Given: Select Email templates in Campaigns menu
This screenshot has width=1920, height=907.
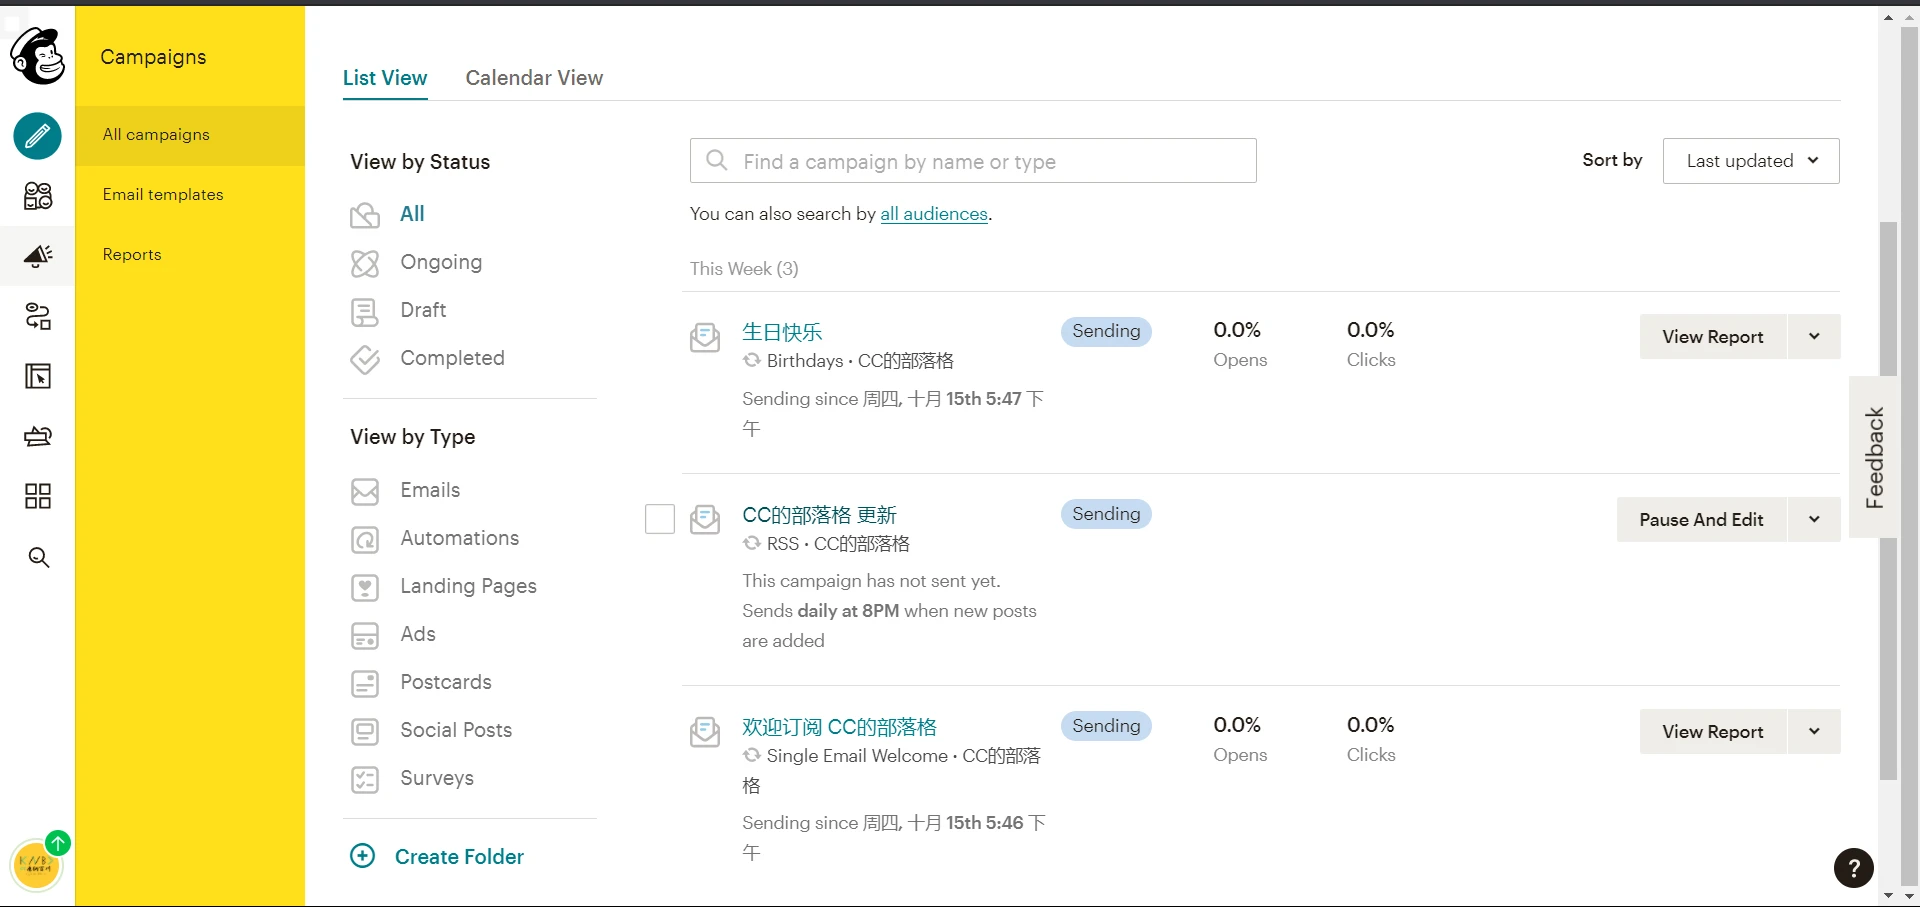Looking at the screenshot, I should click(x=163, y=195).
